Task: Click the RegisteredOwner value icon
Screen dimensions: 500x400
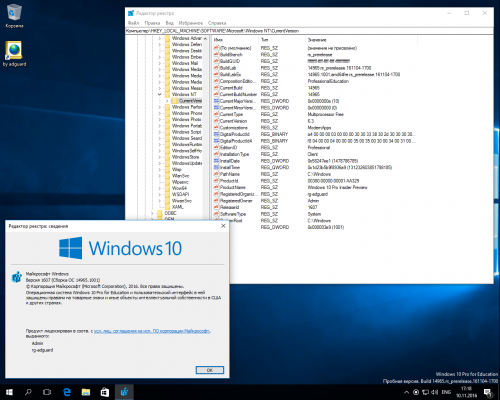Action: click(216, 201)
